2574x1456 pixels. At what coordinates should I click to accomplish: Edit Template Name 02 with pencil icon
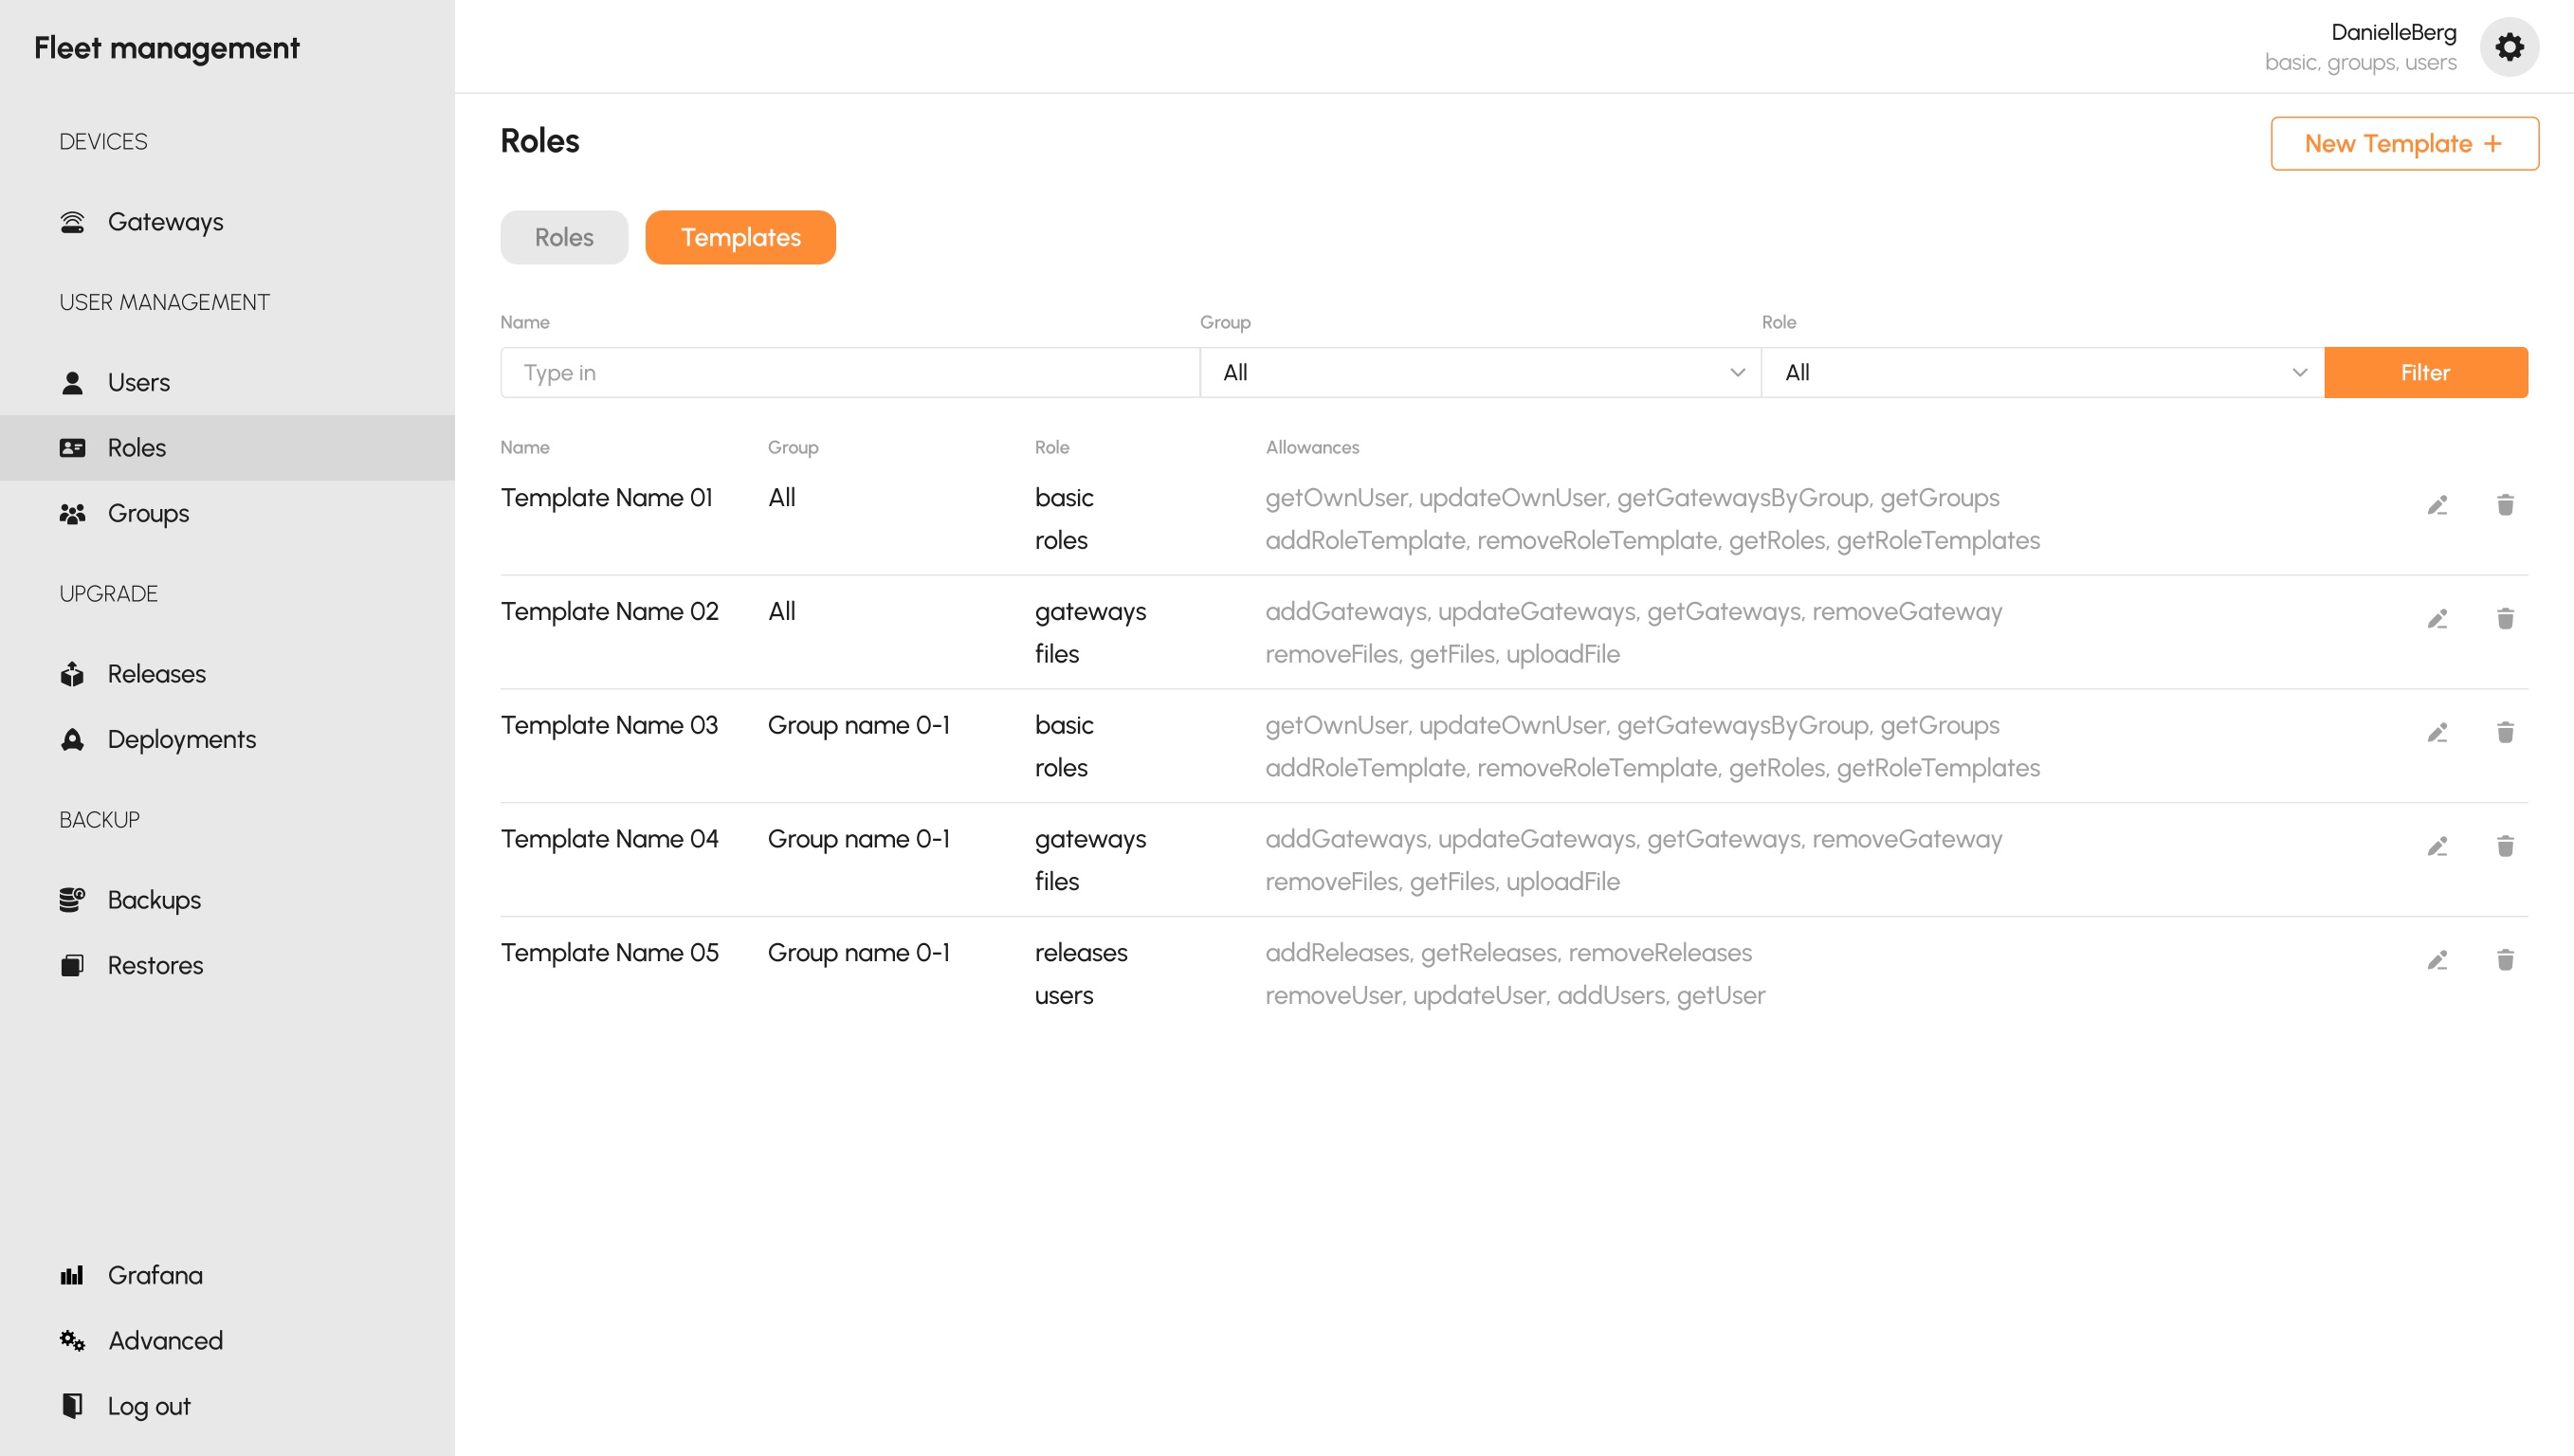click(x=2437, y=619)
